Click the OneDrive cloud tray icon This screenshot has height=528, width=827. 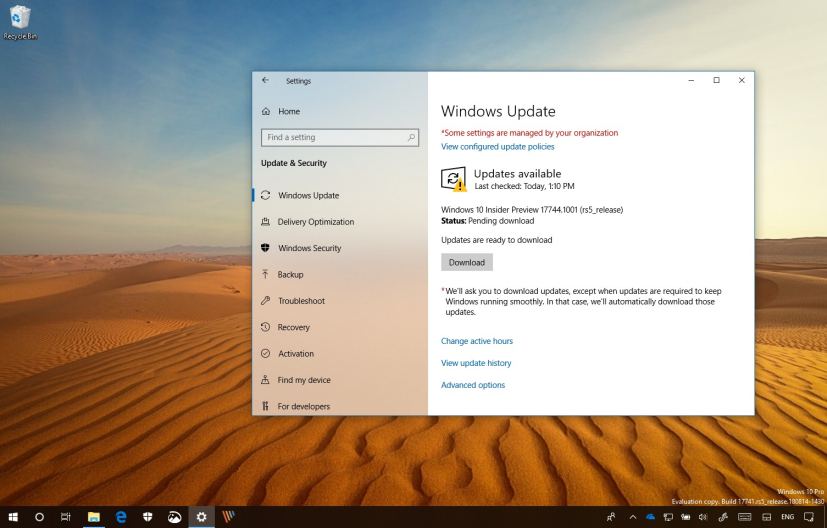650,517
